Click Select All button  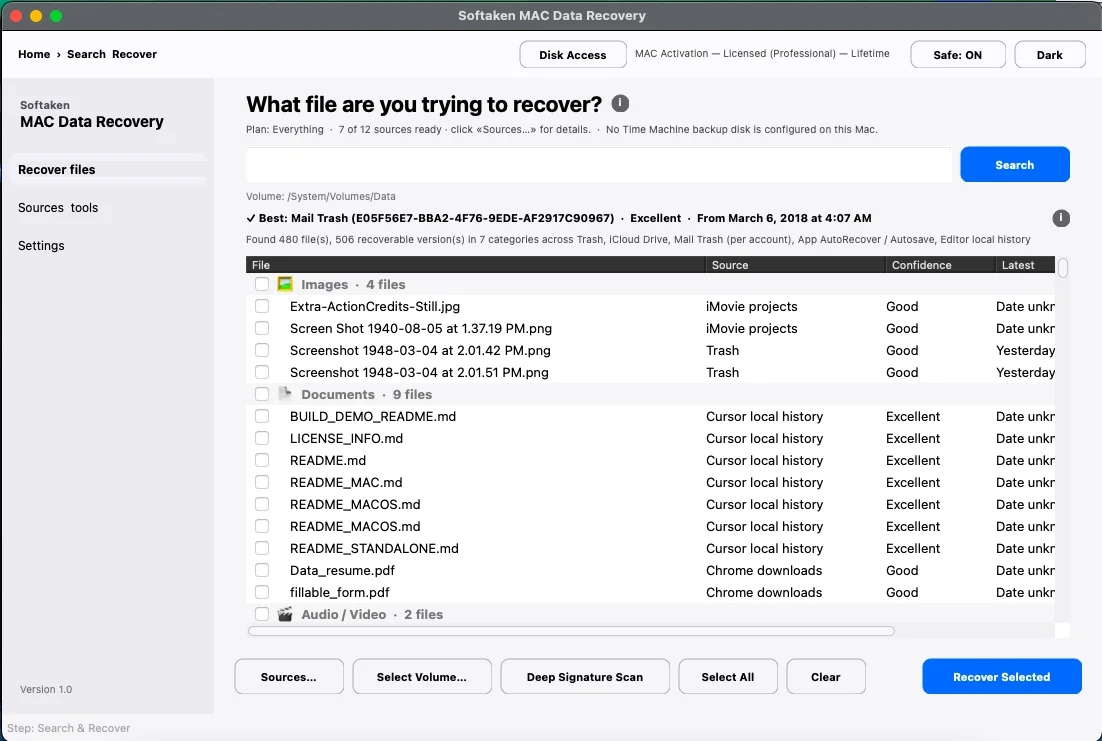727,676
